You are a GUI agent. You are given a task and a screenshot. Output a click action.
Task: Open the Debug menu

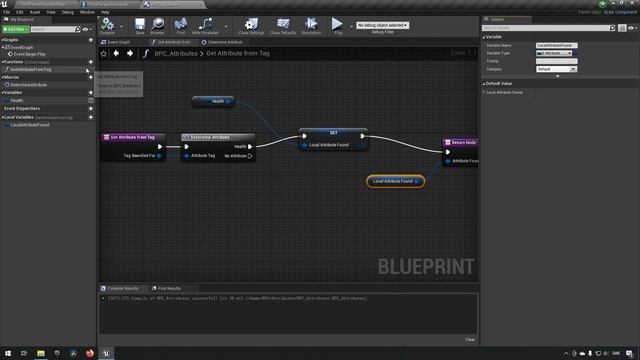tap(68, 12)
